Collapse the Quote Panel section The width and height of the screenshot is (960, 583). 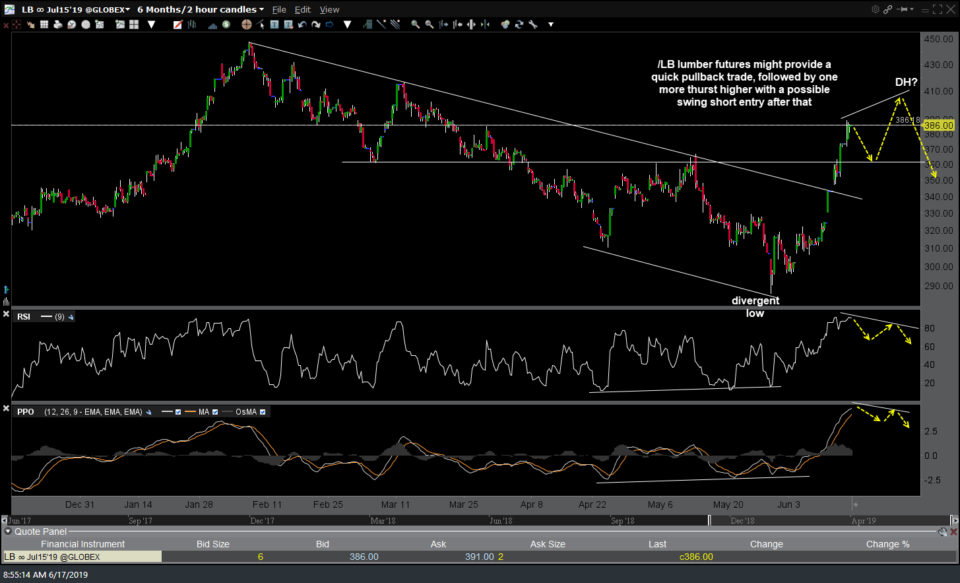point(6,531)
